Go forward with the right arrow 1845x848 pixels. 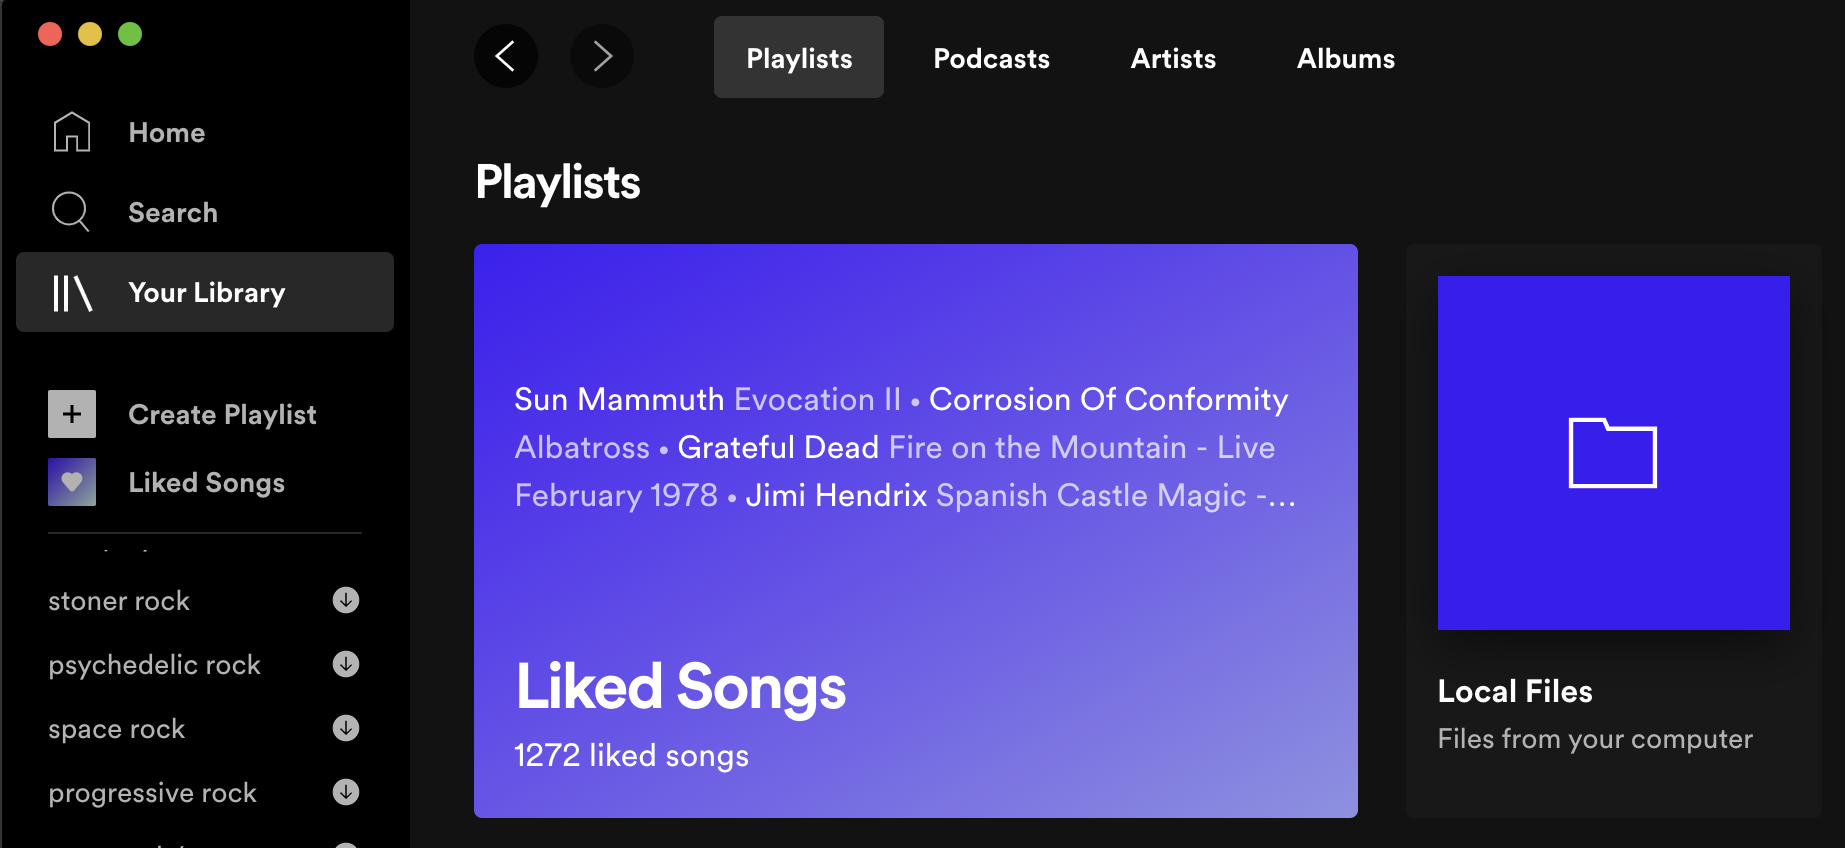point(601,57)
